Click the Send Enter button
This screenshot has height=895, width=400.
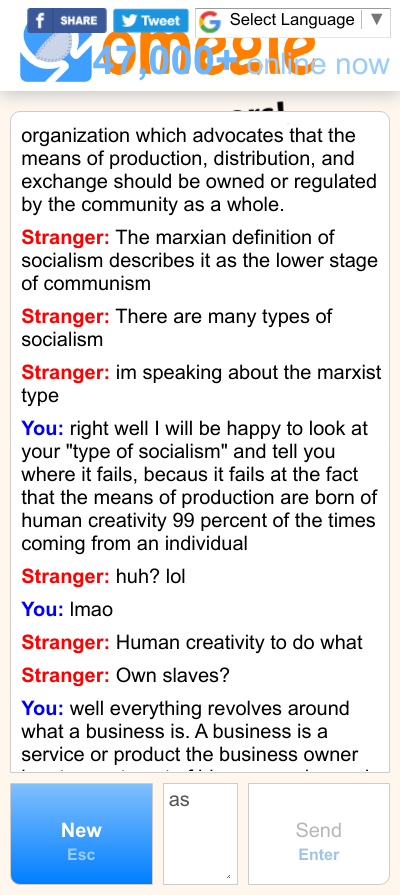coord(319,834)
